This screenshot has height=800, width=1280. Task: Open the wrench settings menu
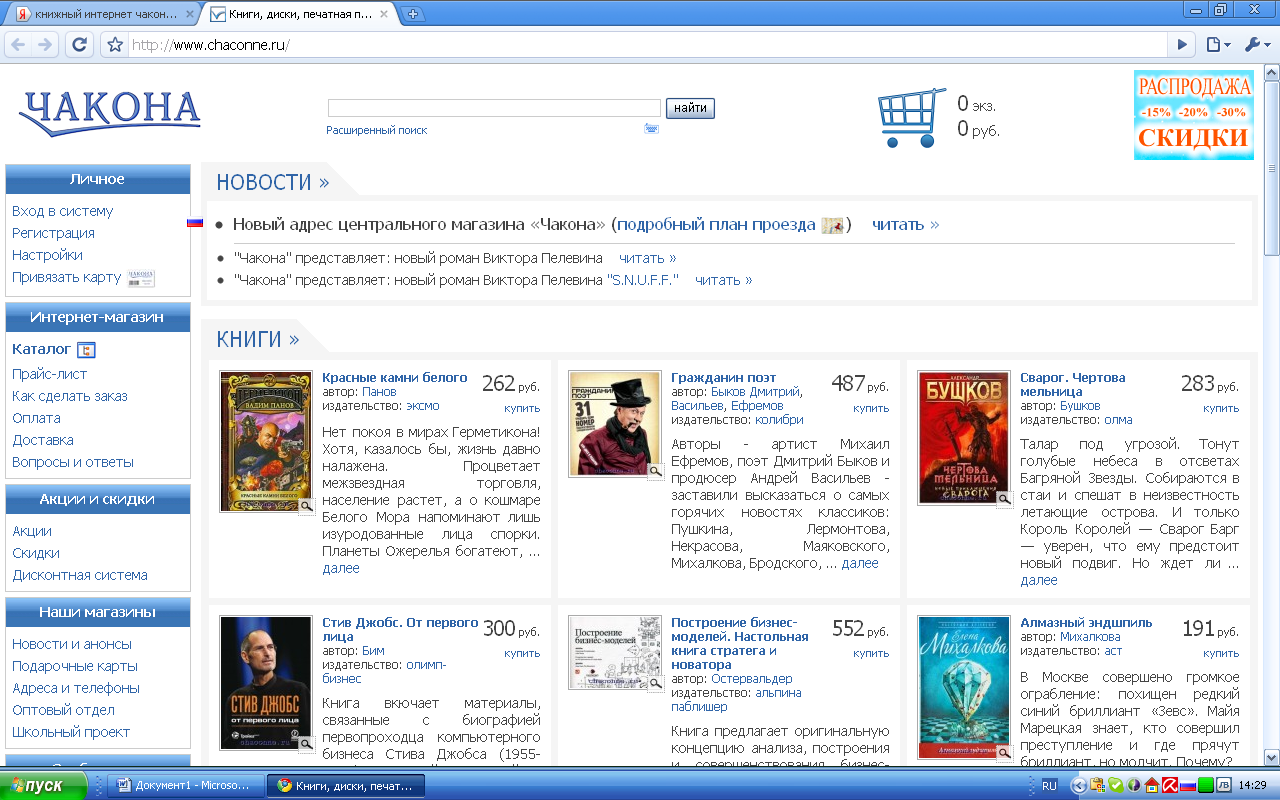(1256, 45)
